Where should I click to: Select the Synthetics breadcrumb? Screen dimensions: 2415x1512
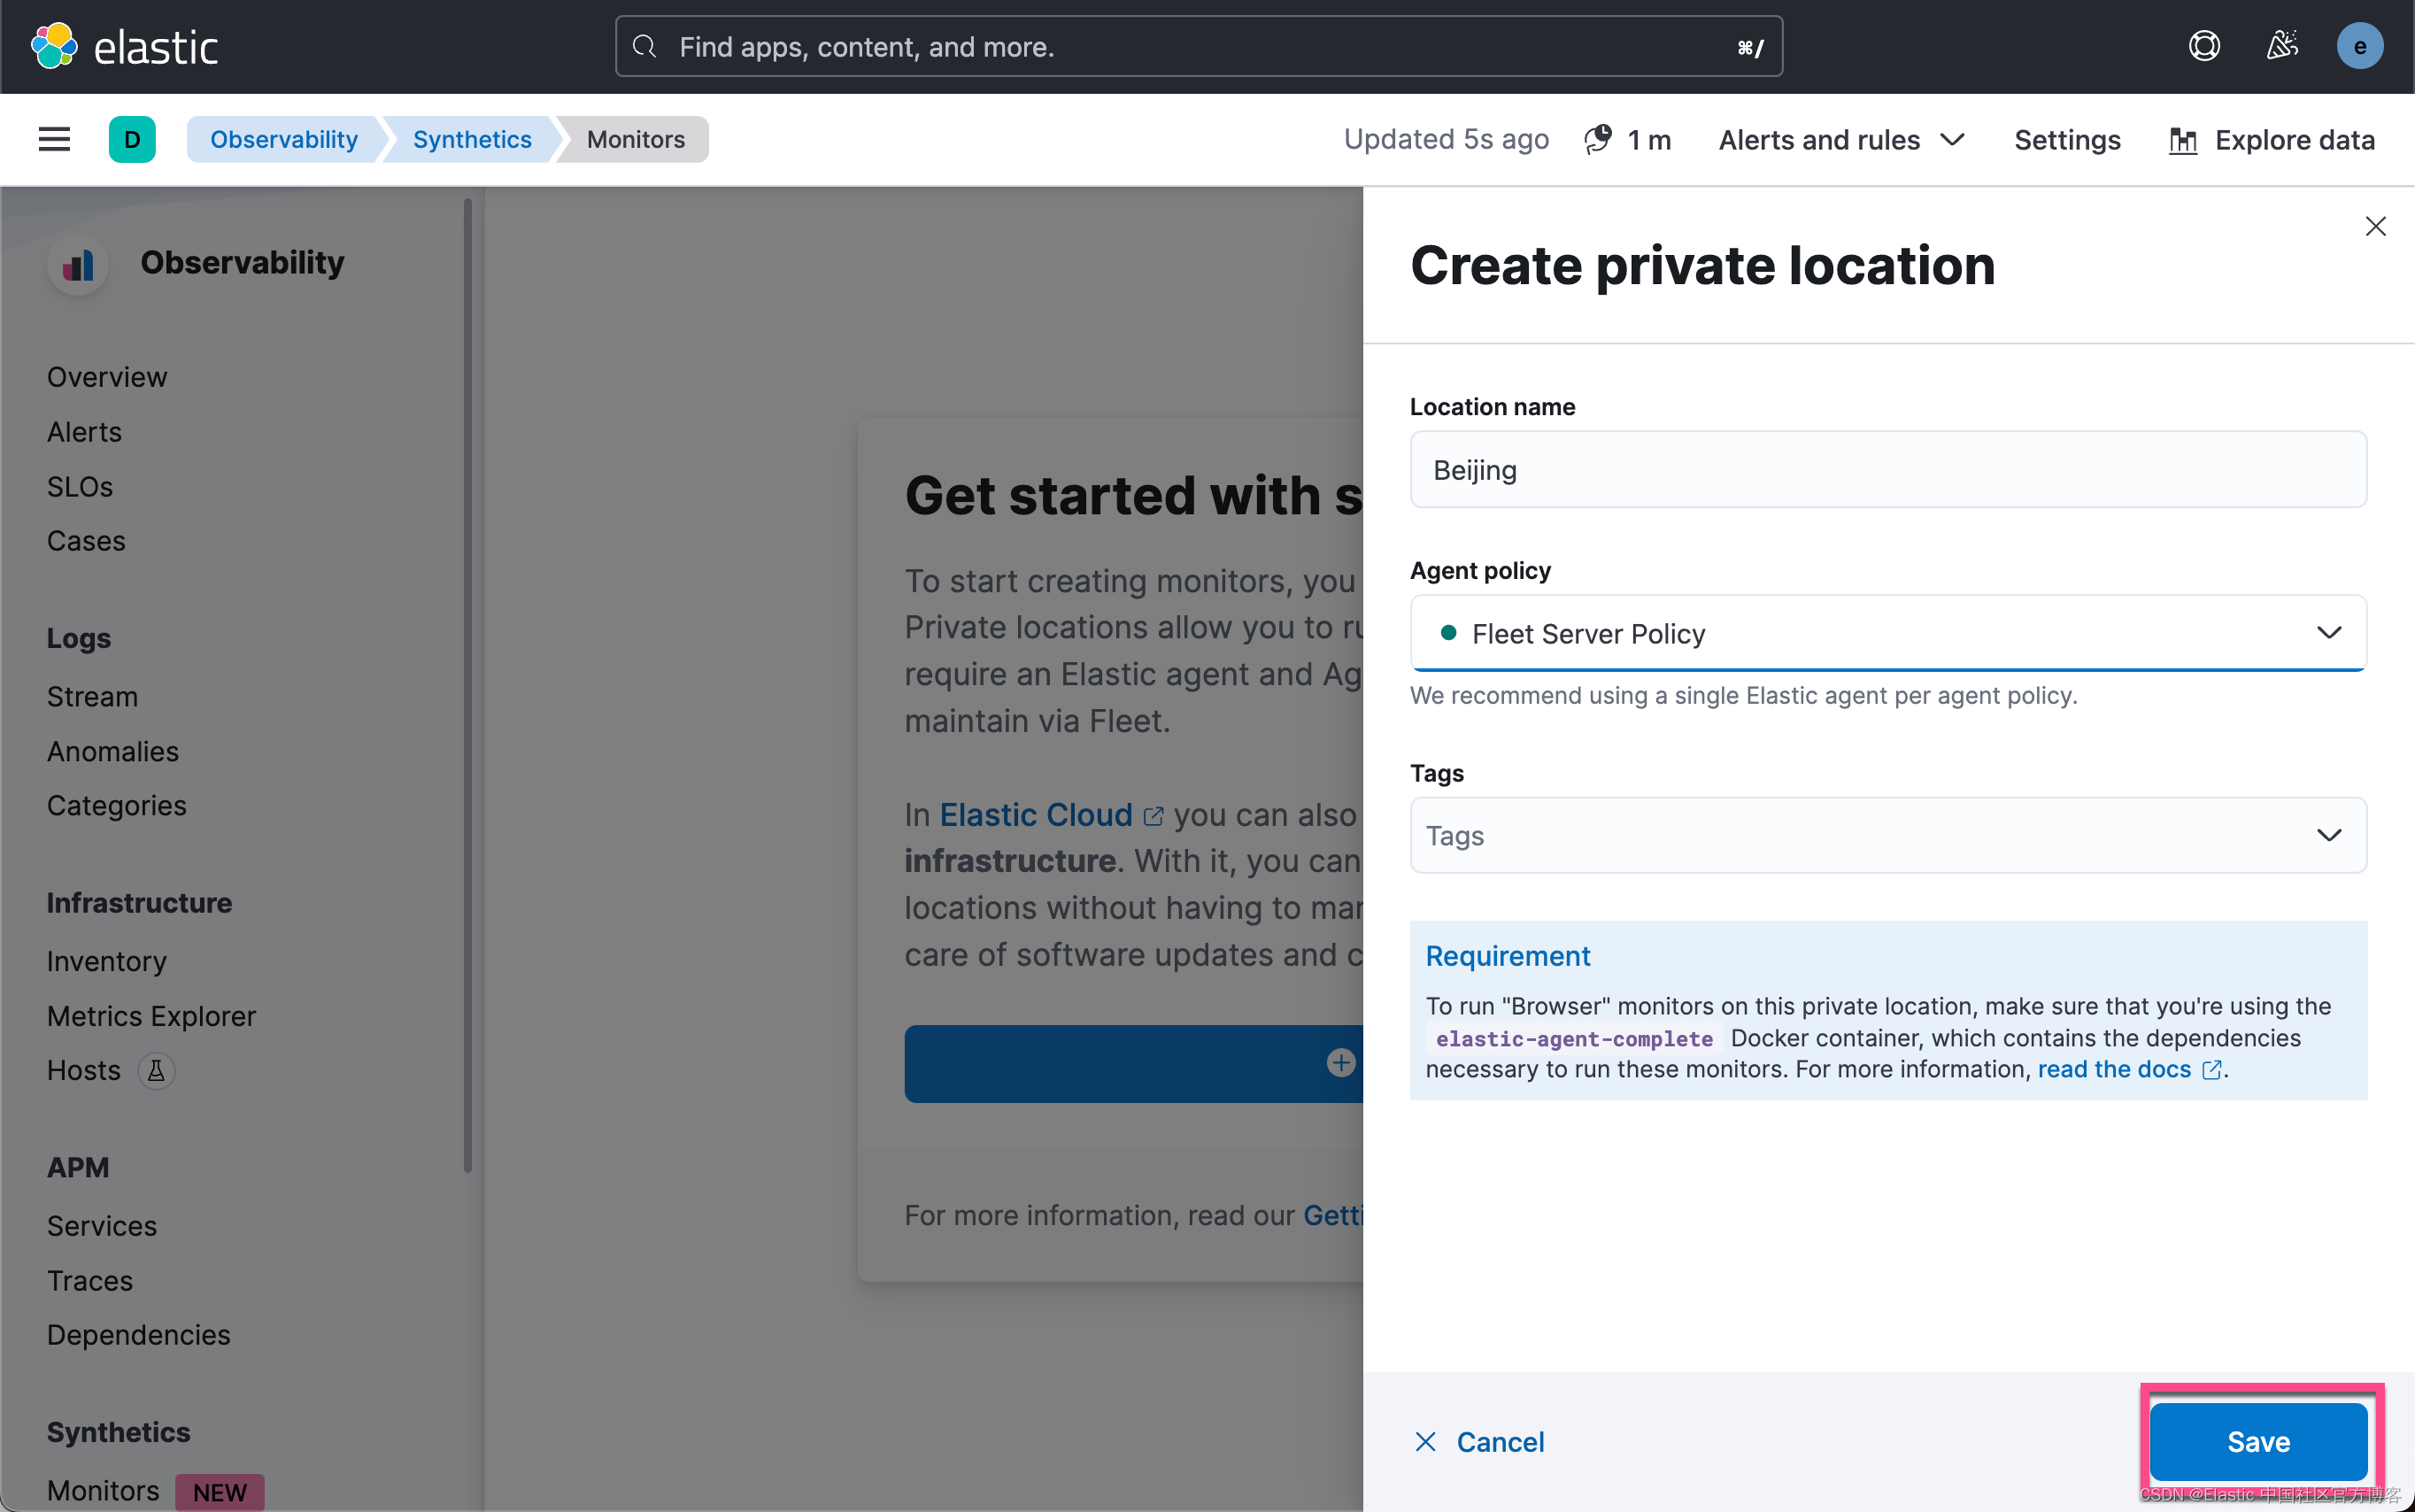click(471, 139)
